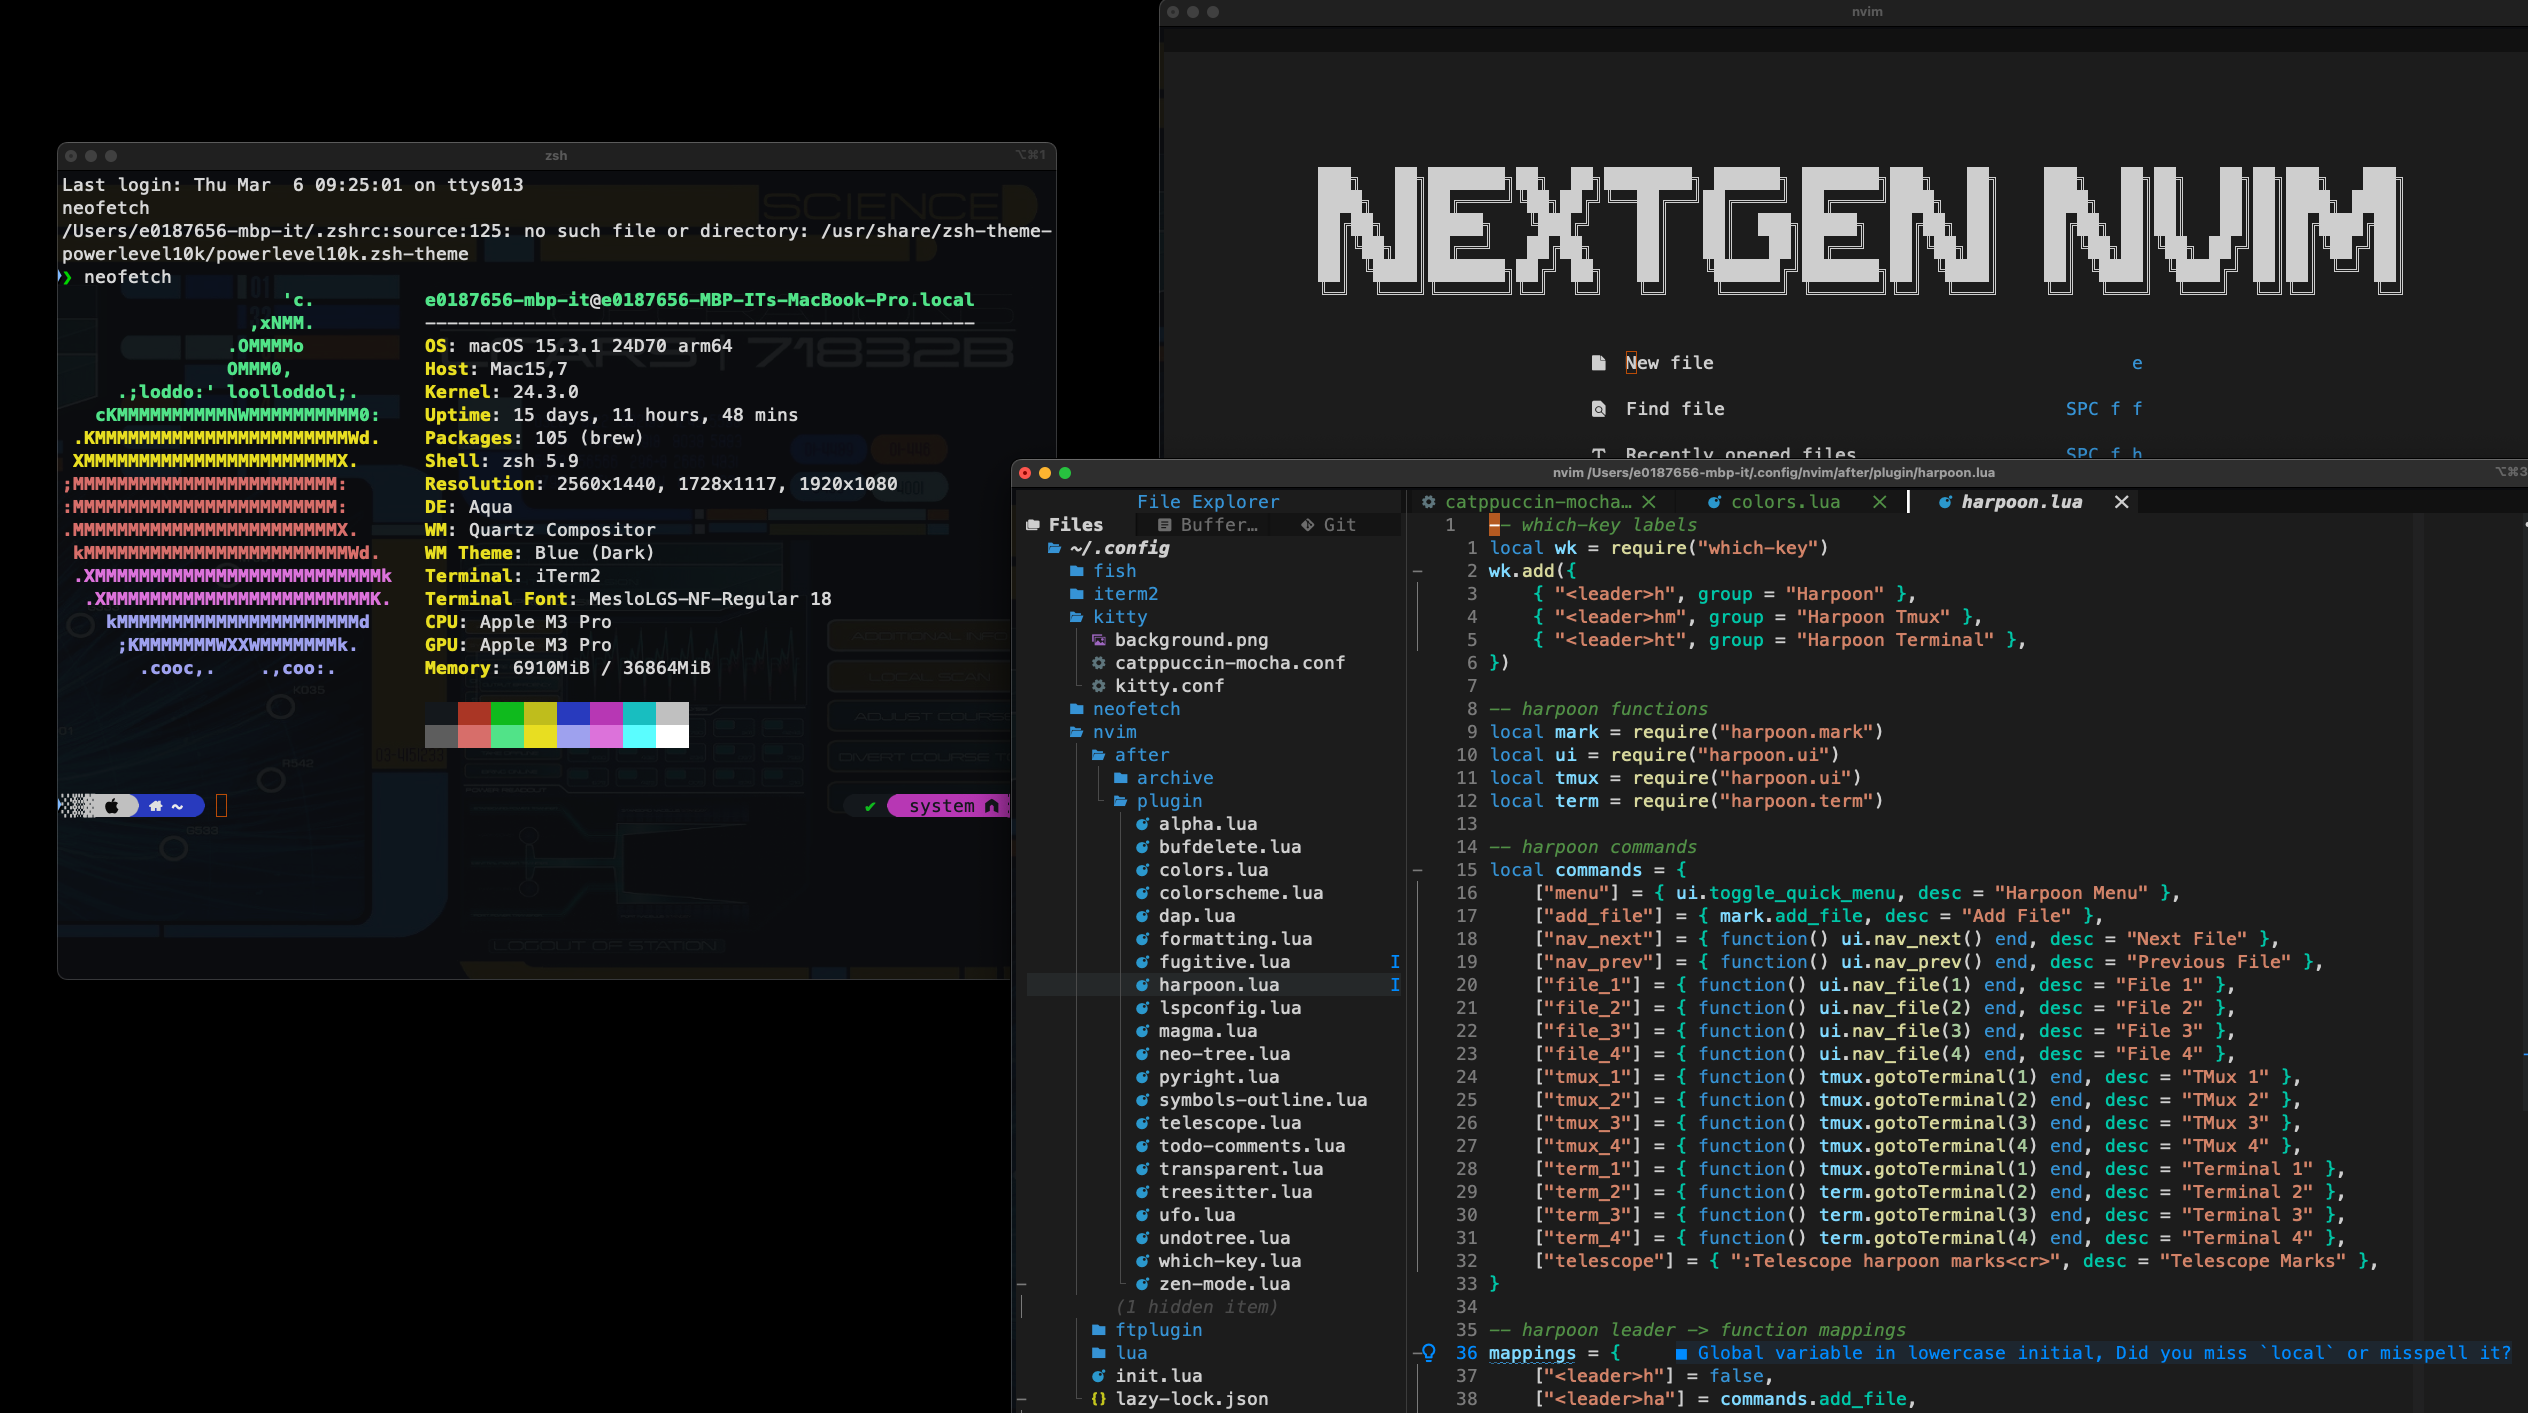Screen dimensions: 2528x1413
Task: Collapse the kitty folder
Action: [1108, 617]
